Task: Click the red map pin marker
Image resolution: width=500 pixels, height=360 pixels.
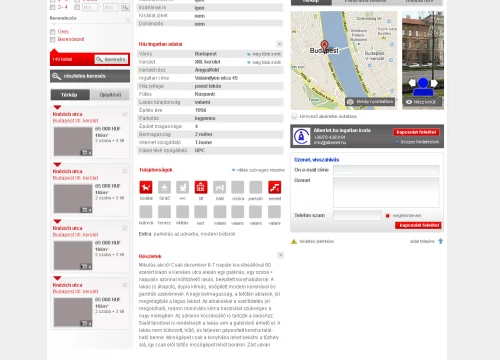Action: [324, 46]
